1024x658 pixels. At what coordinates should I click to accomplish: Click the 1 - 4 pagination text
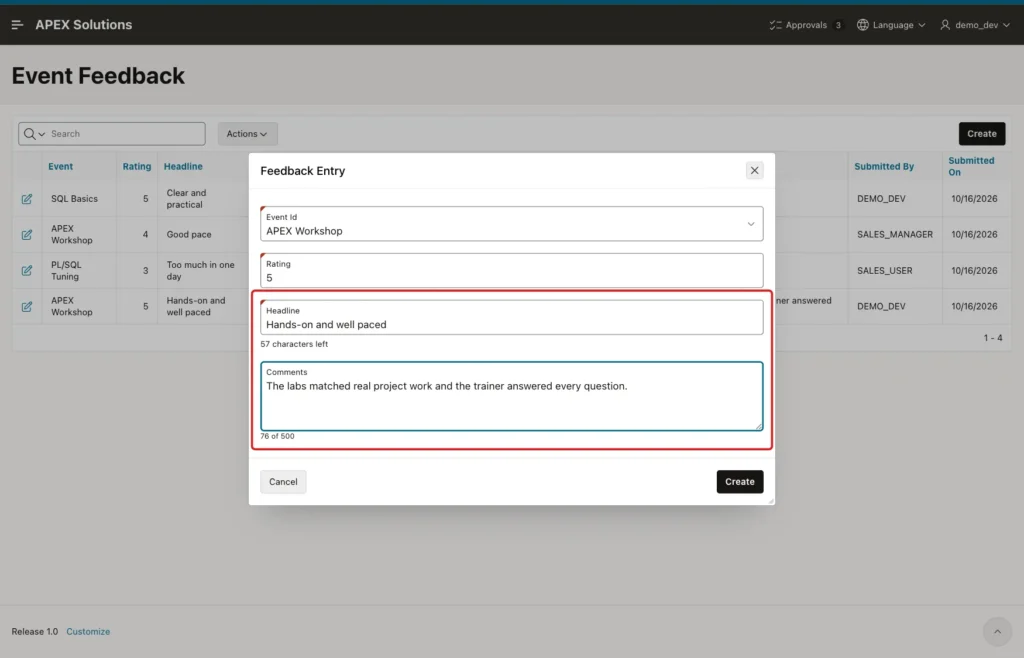[993, 337]
